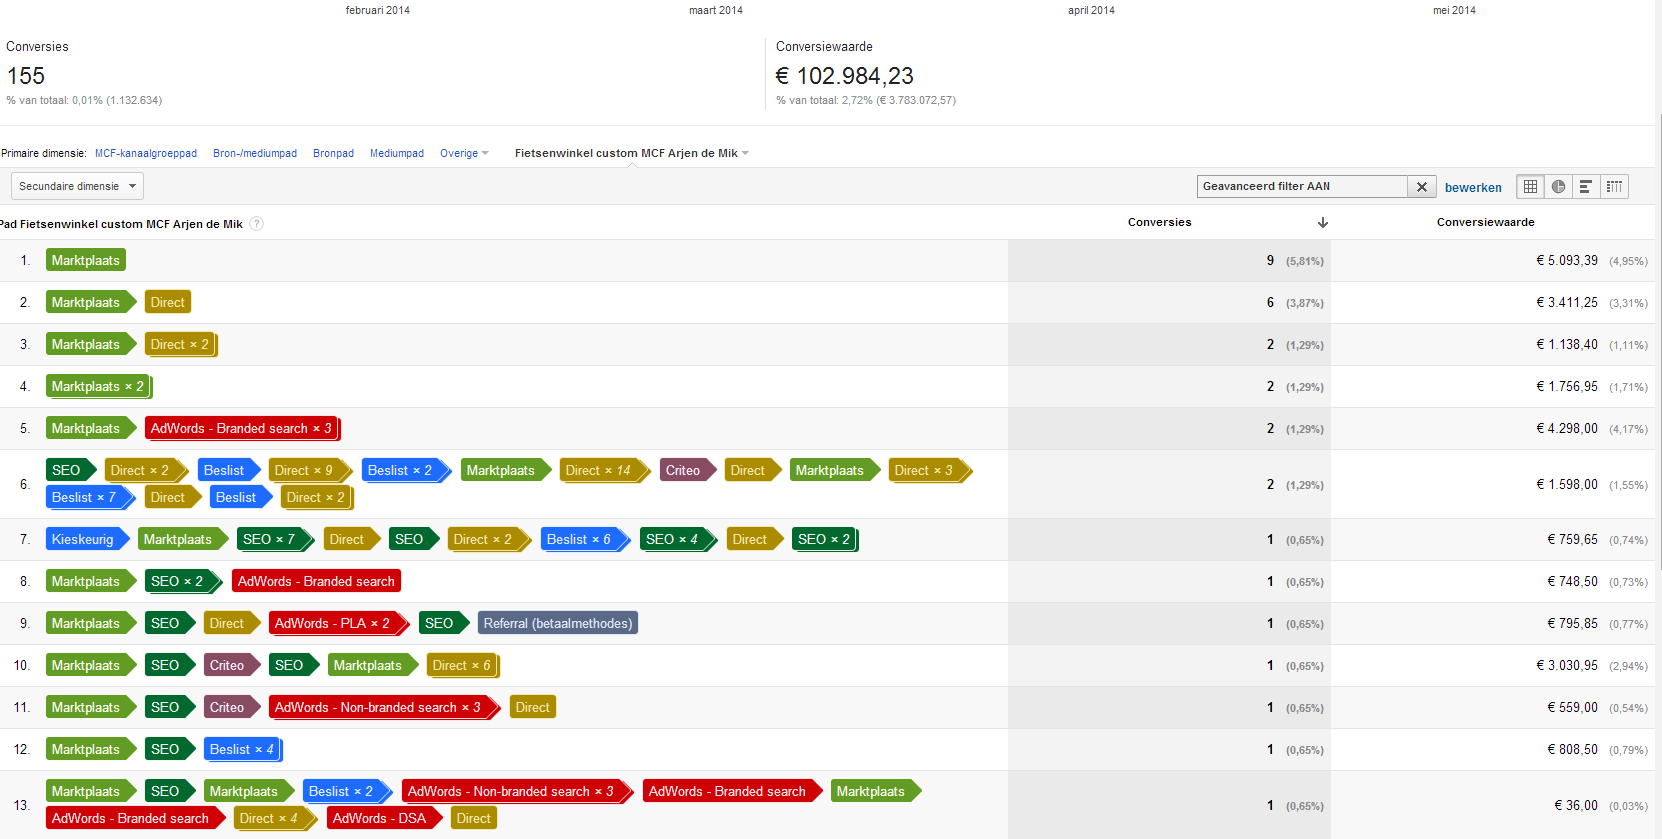The height and width of the screenshot is (839, 1662).
Task: Click the Conversies sort arrow
Action: click(1322, 223)
